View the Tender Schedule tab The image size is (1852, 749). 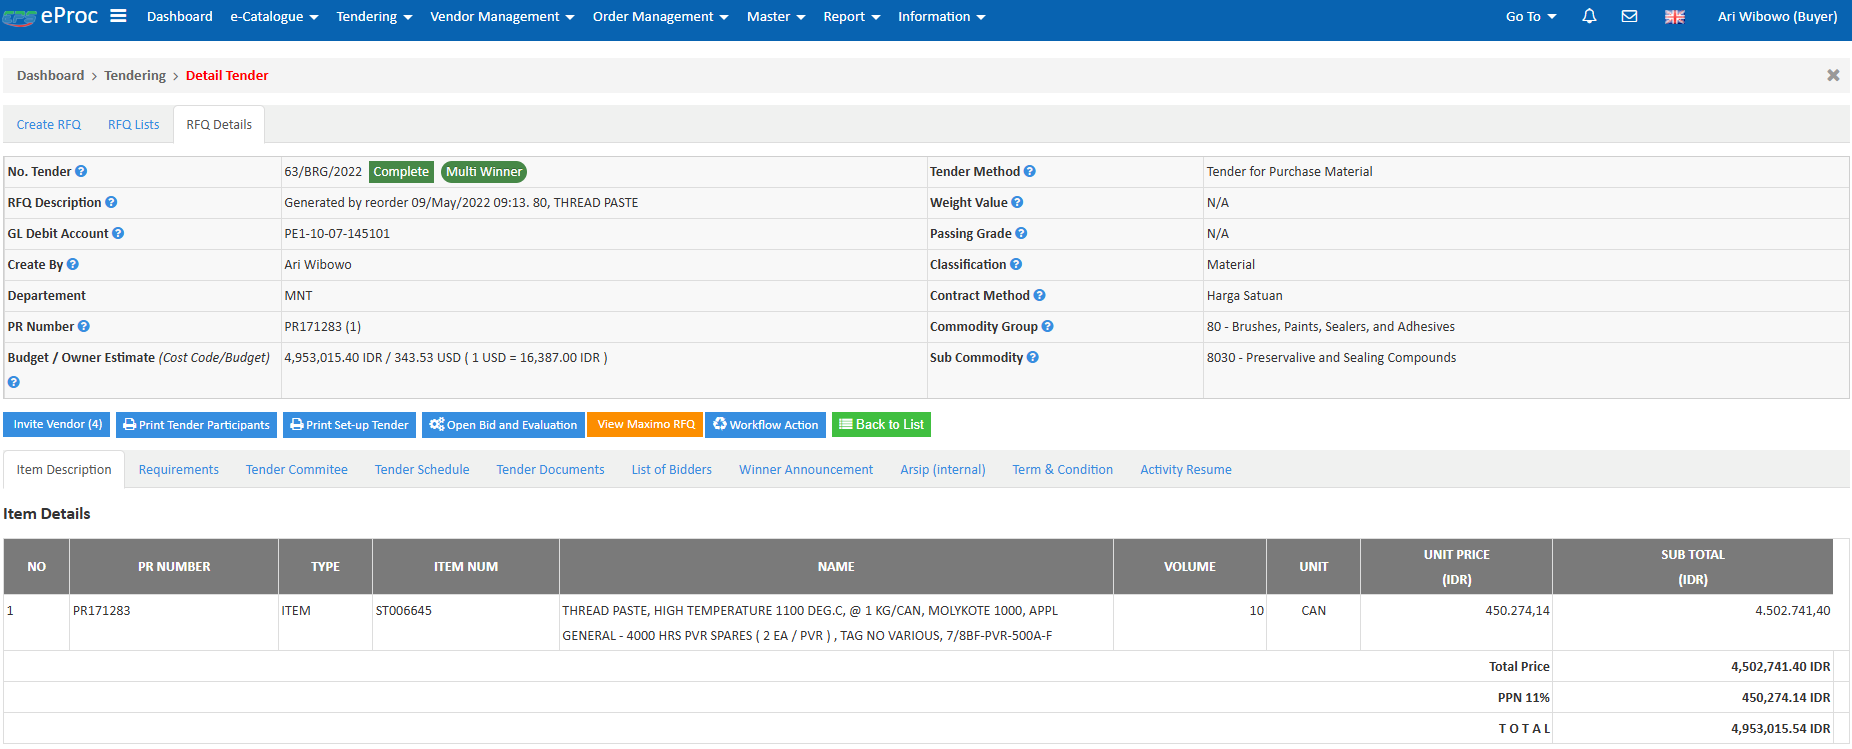422,470
